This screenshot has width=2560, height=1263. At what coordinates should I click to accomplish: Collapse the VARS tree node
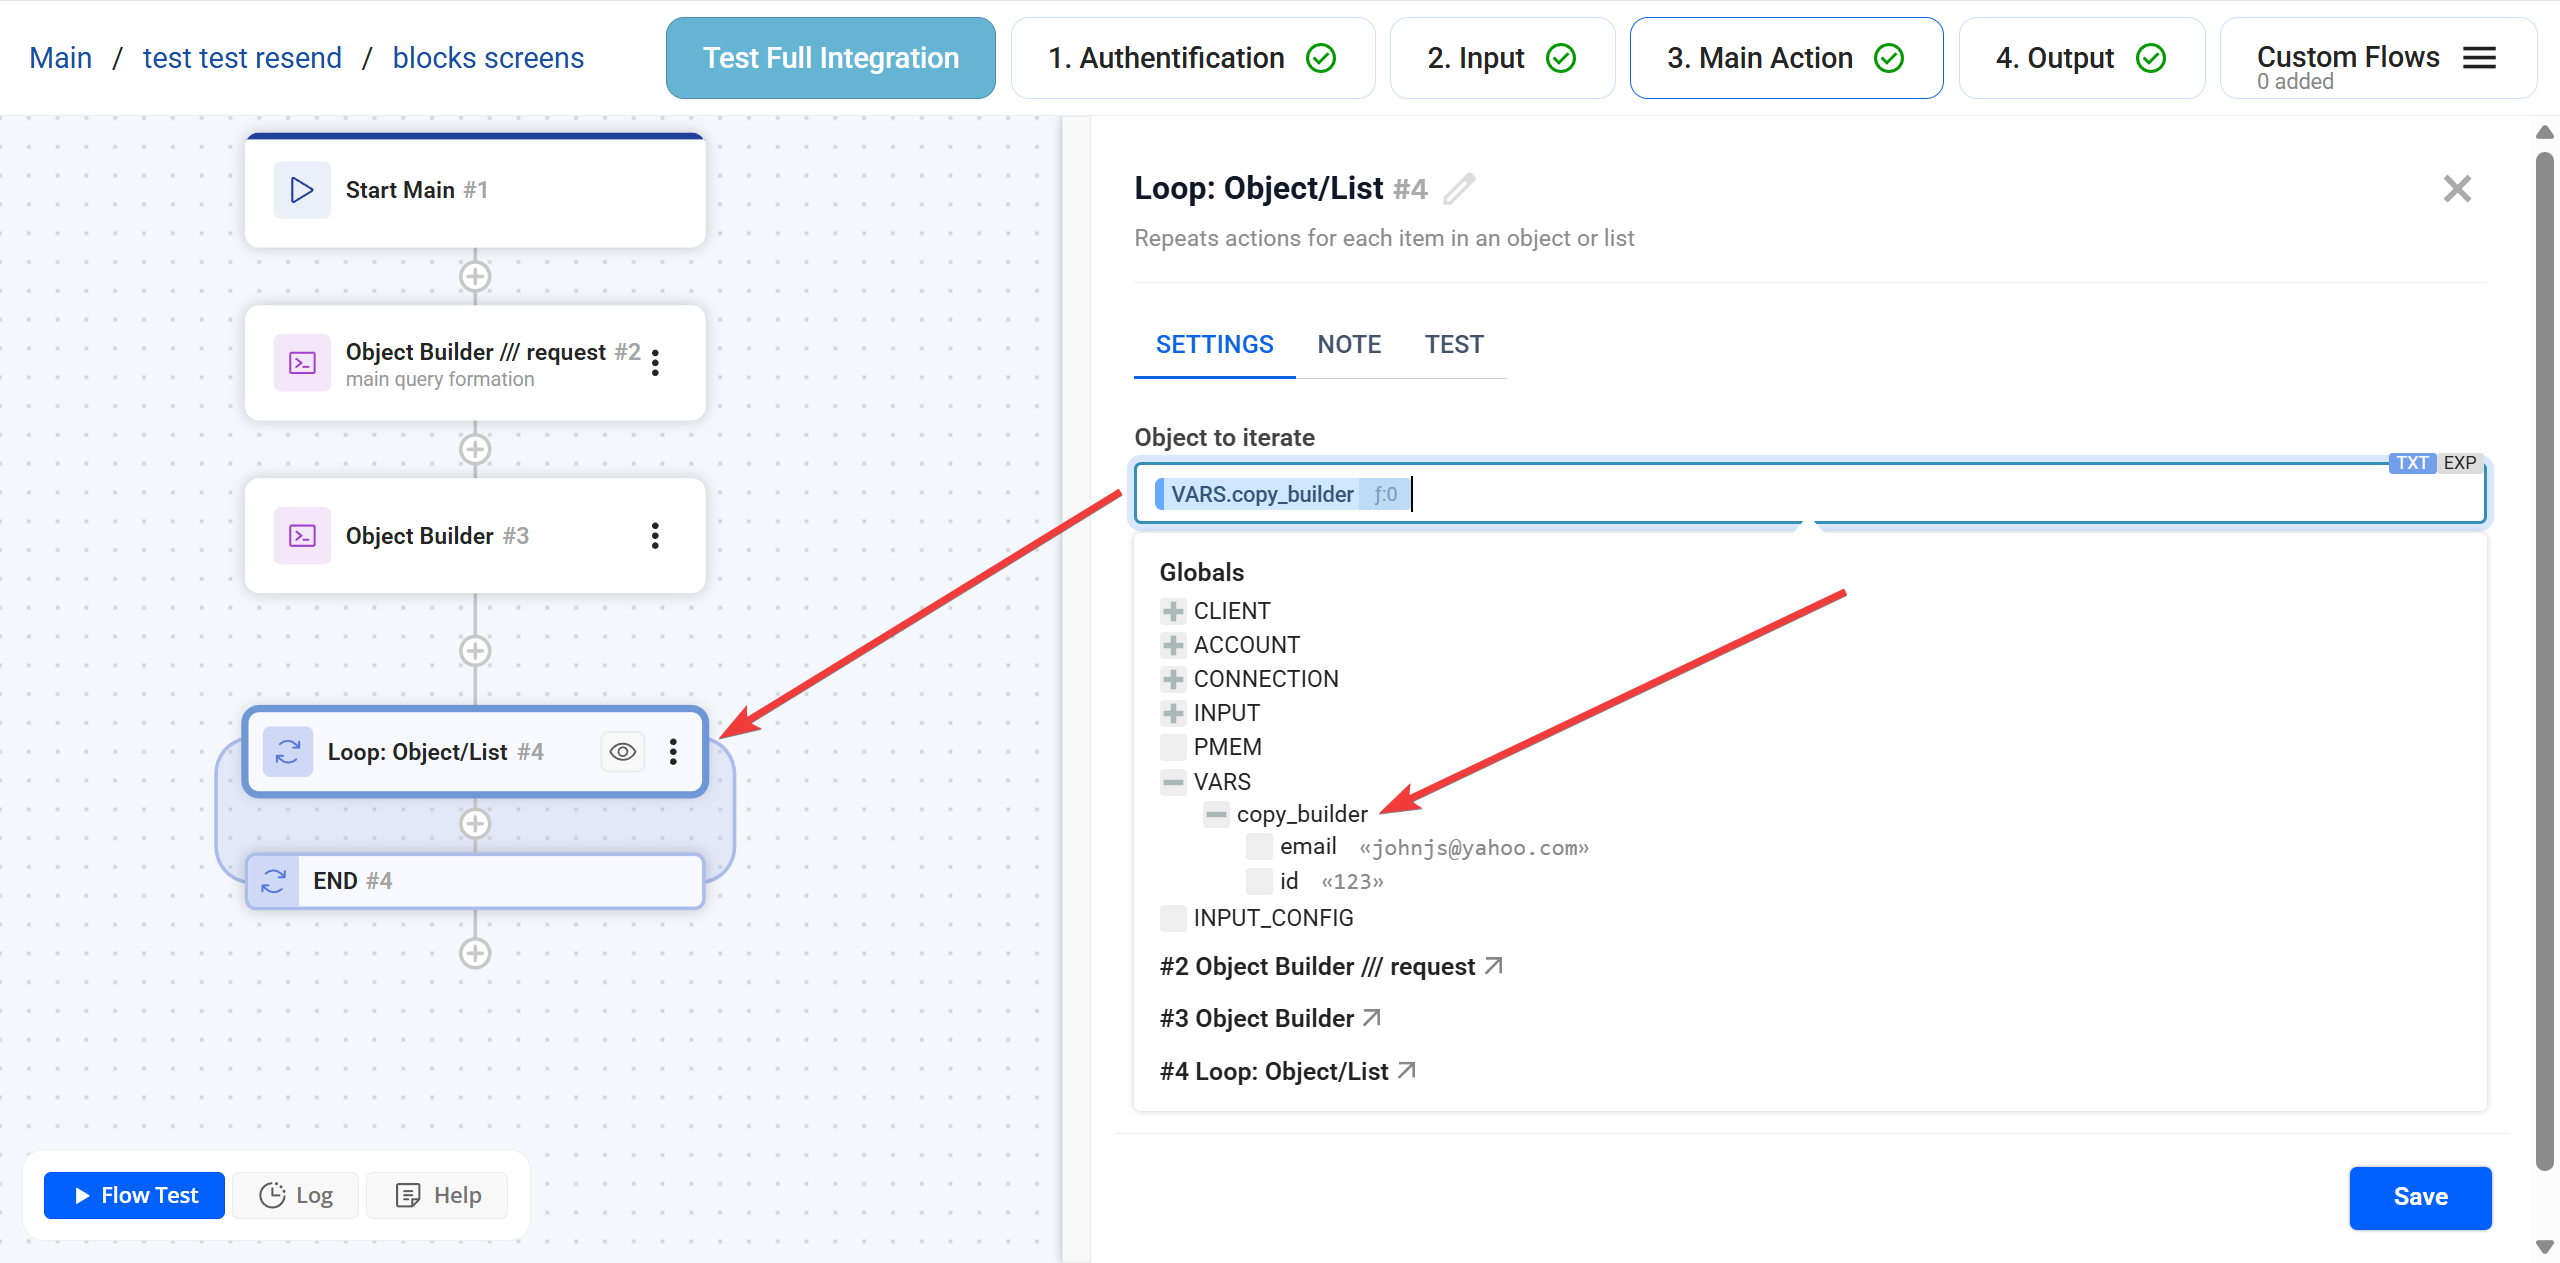1173,782
